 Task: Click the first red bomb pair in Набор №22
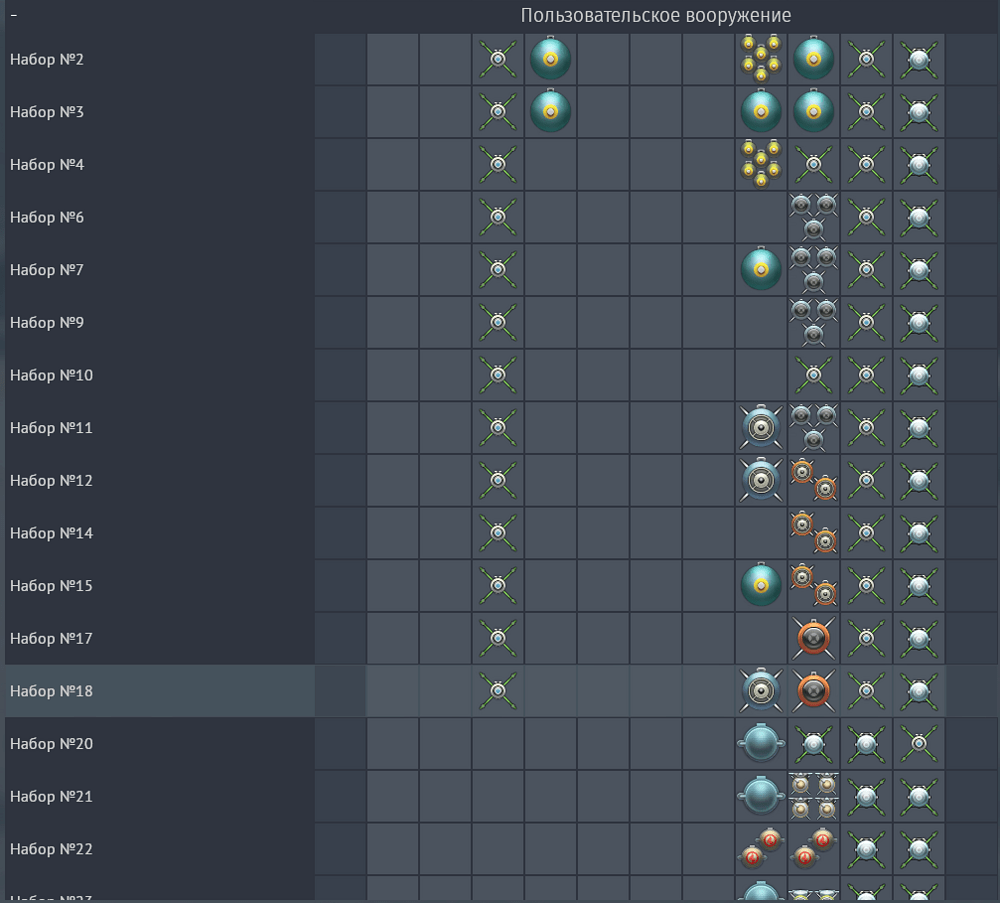pos(761,849)
